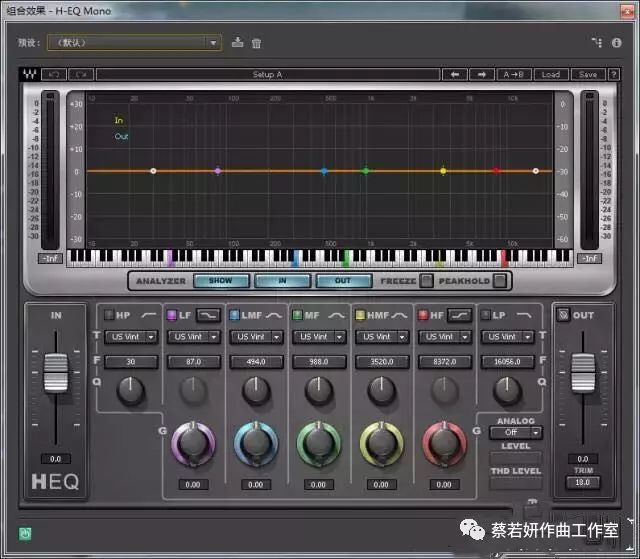The height and width of the screenshot is (559, 640).
Task: Click yellow HMF node on graph
Action: click(443, 171)
